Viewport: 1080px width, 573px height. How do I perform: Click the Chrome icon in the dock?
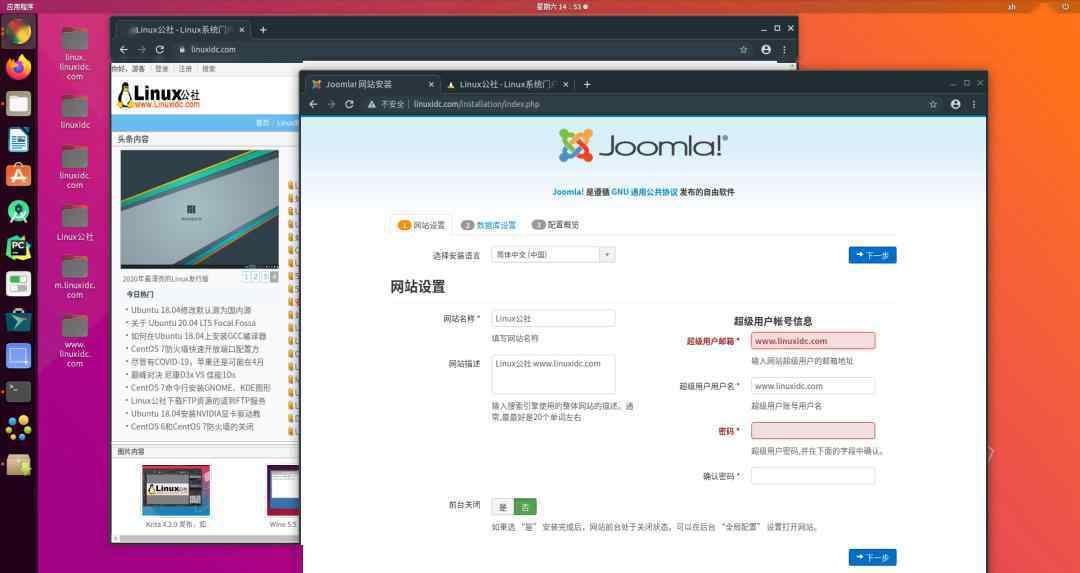pyautogui.click(x=19, y=32)
